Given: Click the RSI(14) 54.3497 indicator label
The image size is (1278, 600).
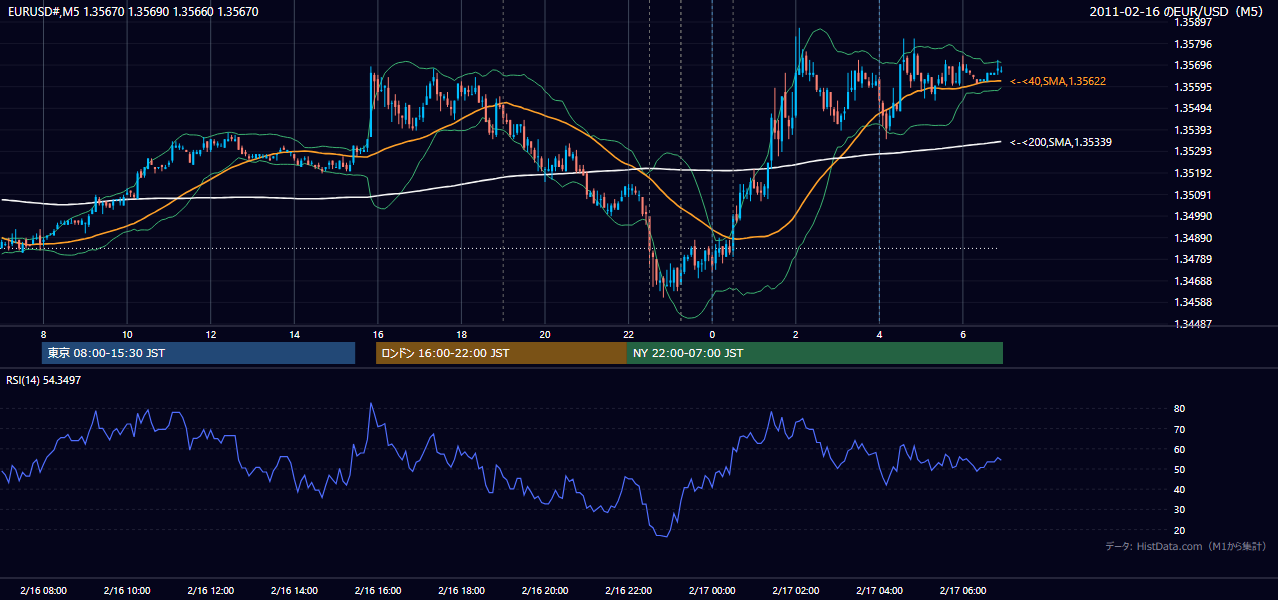Looking at the screenshot, I should pos(44,380).
